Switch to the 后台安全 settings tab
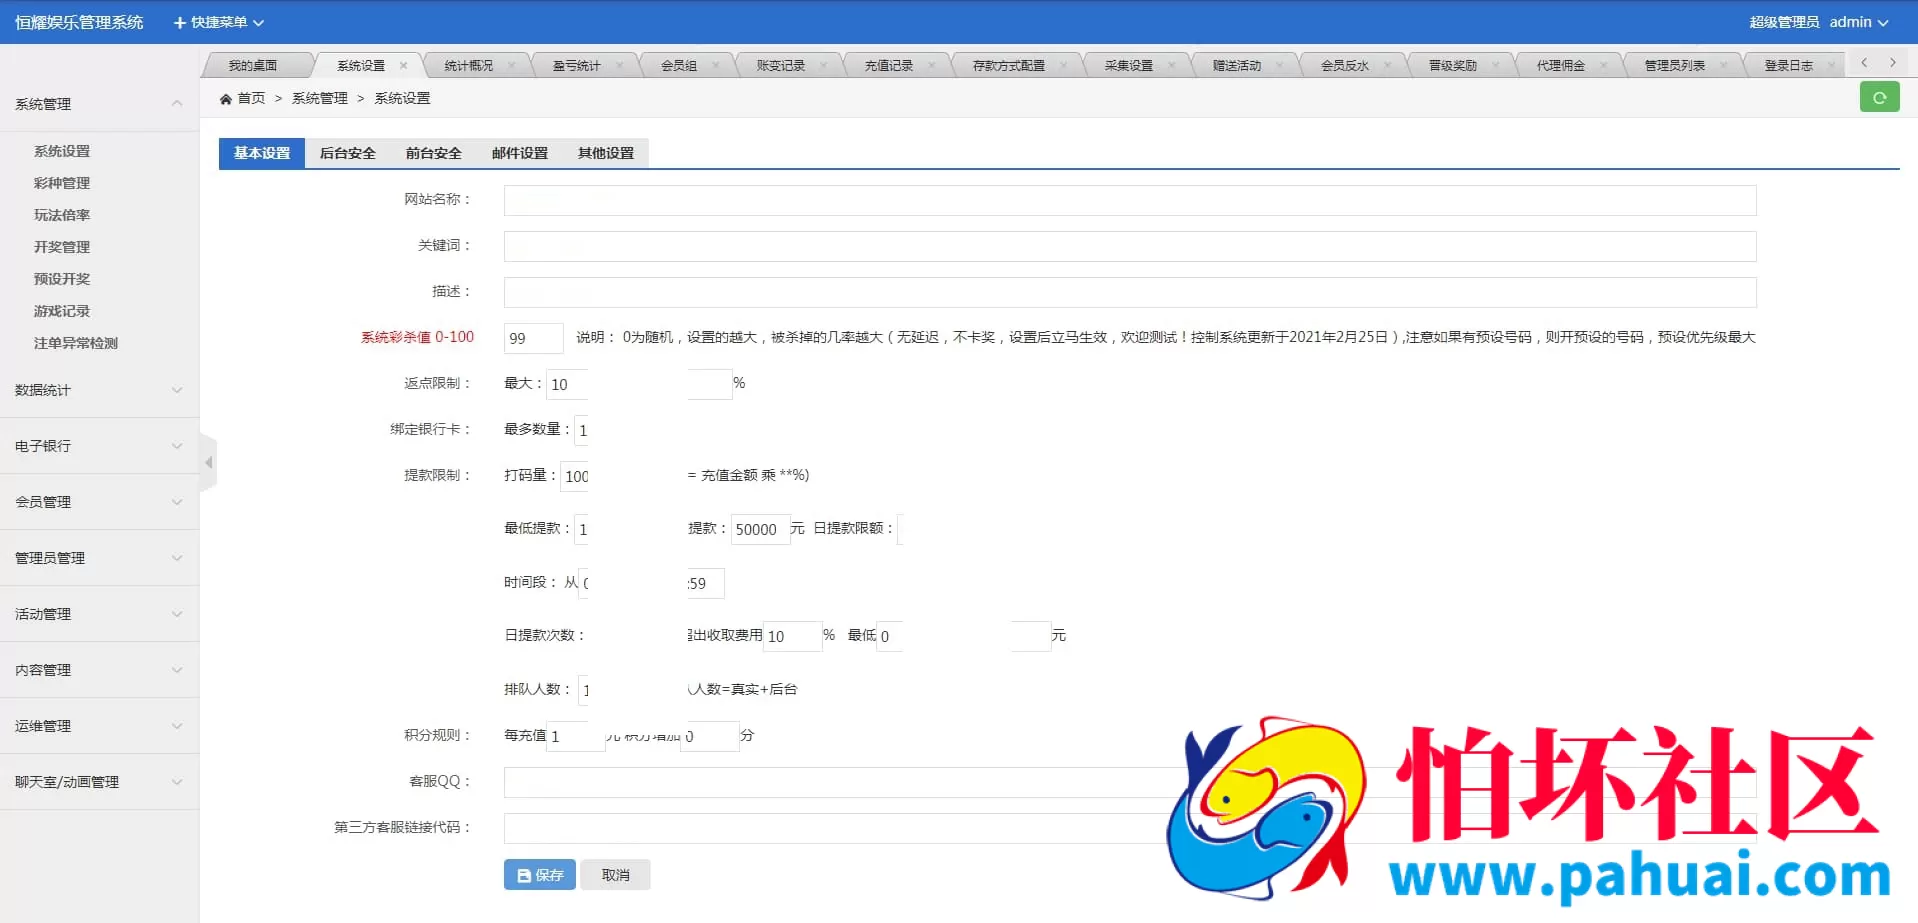The height and width of the screenshot is (923, 1918). click(347, 153)
